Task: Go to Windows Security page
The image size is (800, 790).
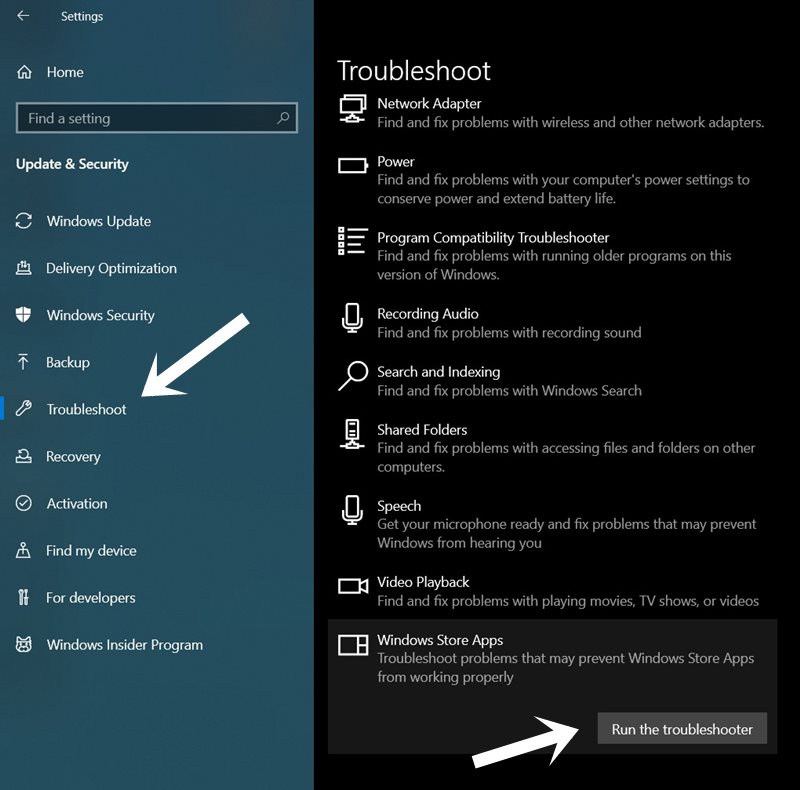Action: [101, 315]
